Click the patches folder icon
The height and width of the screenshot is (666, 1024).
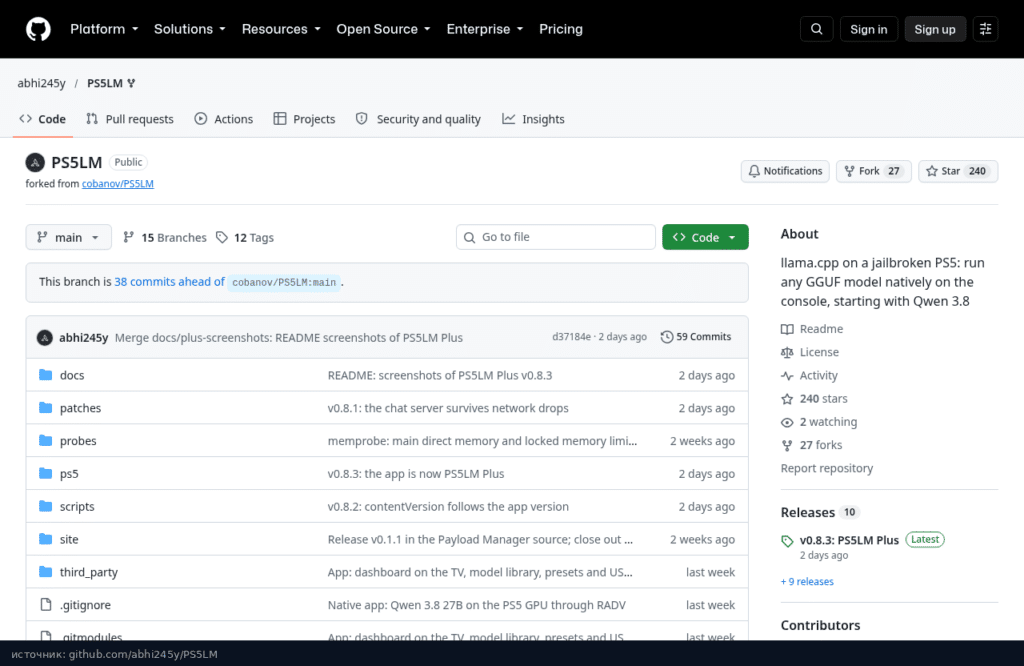[45, 407]
